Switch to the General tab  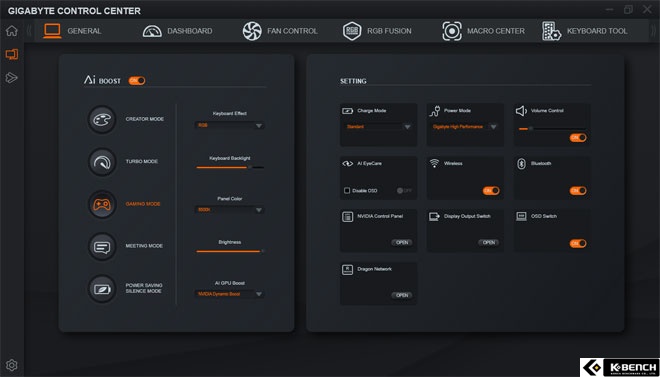[72, 31]
